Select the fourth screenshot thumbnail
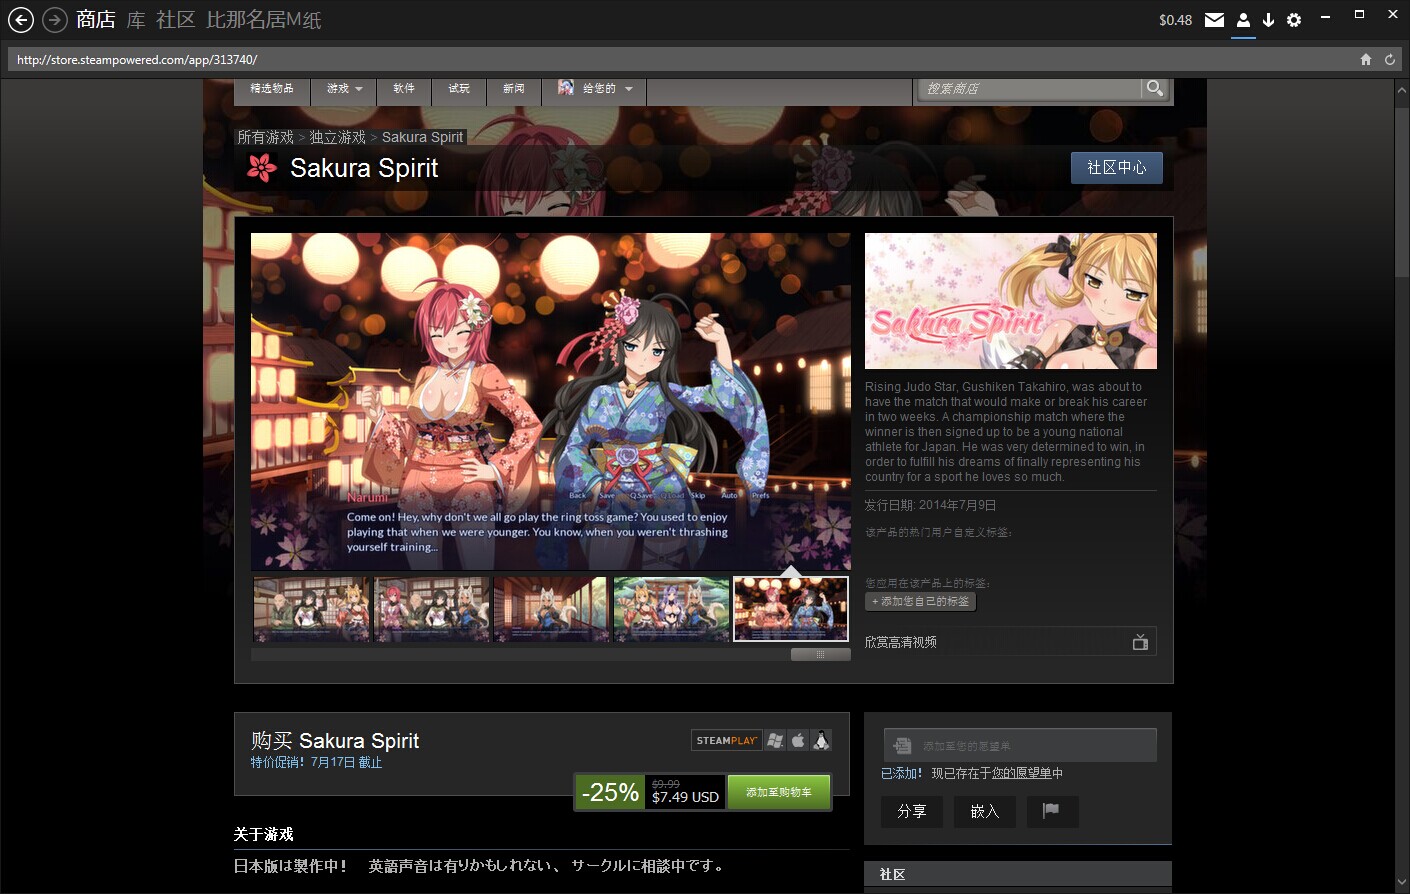This screenshot has height=894, width=1410. [671, 609]
